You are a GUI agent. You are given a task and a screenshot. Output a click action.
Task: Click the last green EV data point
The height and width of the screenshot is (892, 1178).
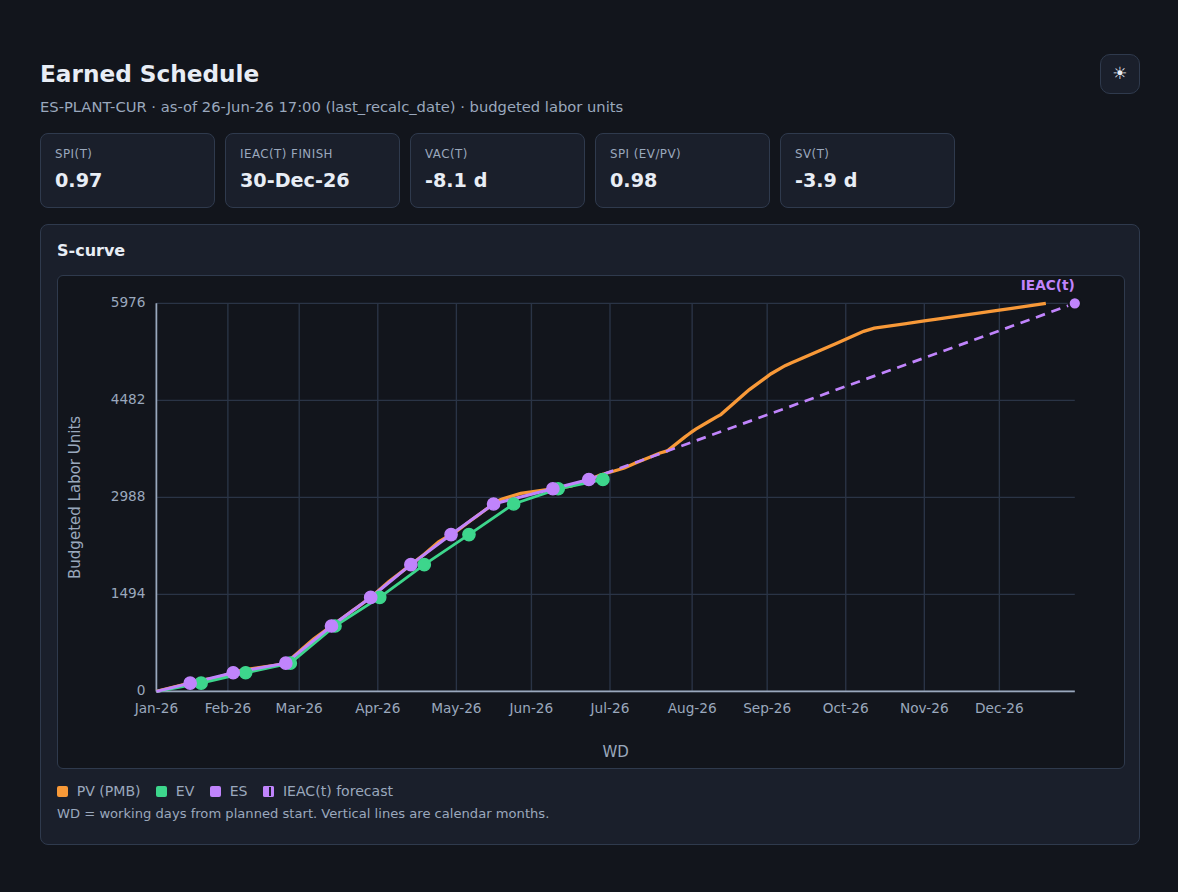(603, 479)
